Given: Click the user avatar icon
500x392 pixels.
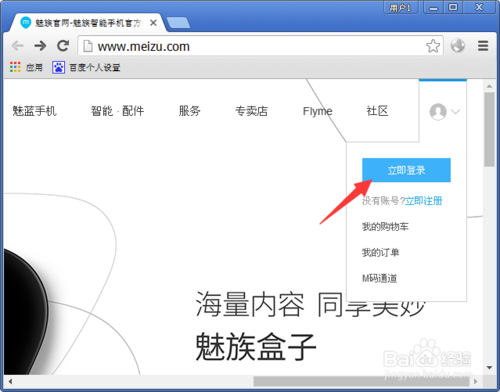Looking at the screenshot, I should click(x=438, y=112).
